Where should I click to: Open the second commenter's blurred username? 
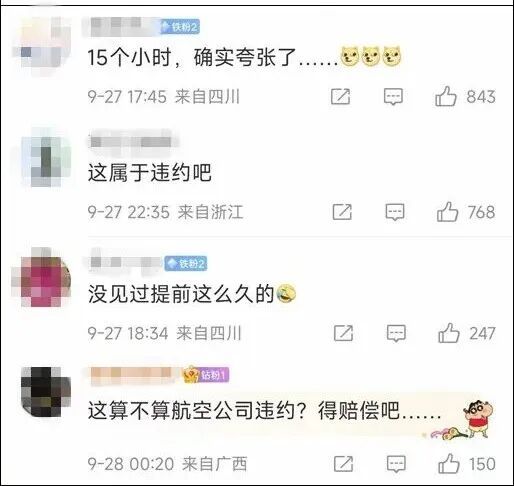point(131,142)
